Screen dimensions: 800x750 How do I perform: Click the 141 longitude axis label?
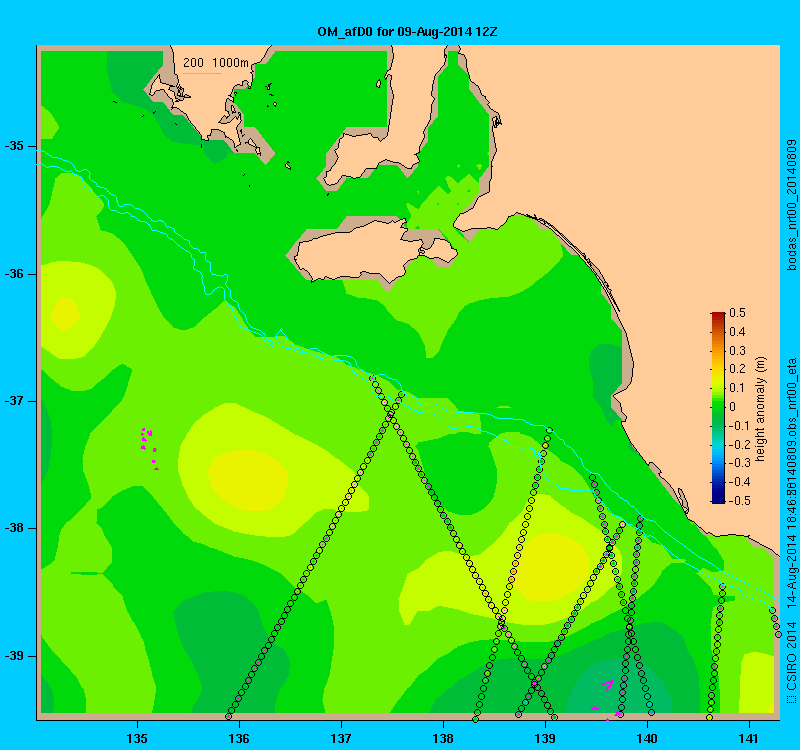pyautogui.click(x=749, y=739)
